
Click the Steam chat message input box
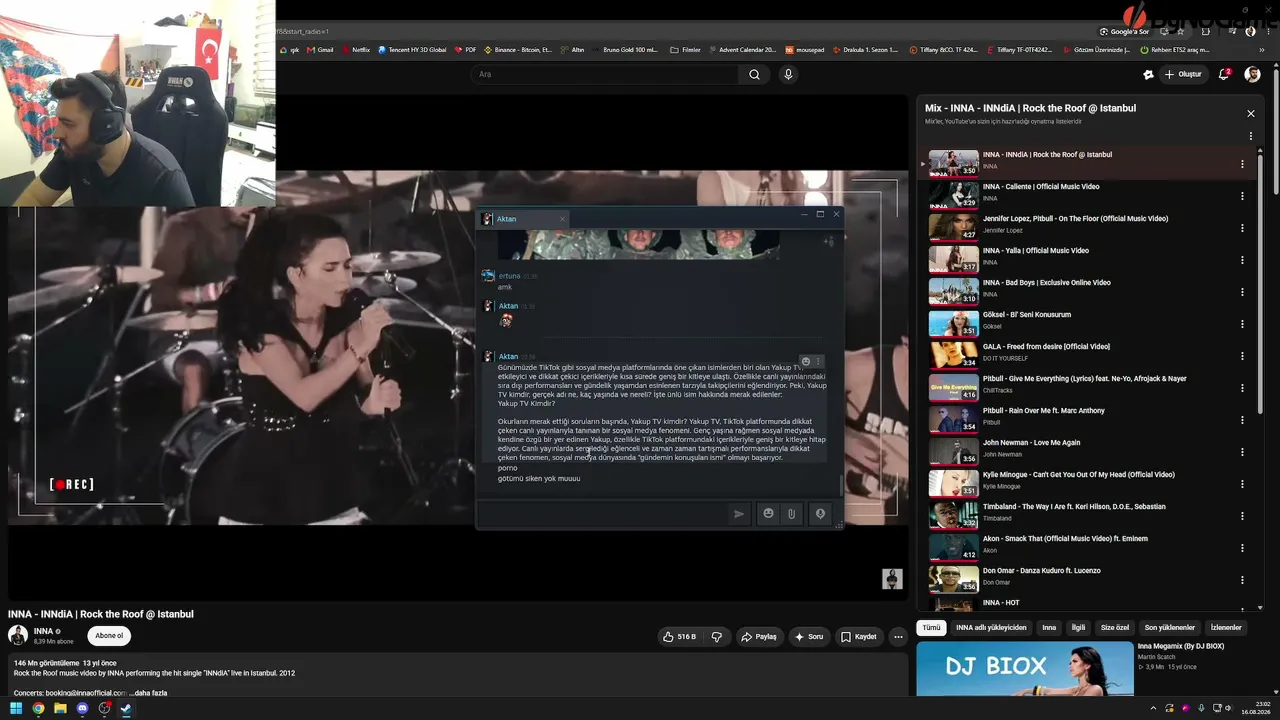(602, 514)
